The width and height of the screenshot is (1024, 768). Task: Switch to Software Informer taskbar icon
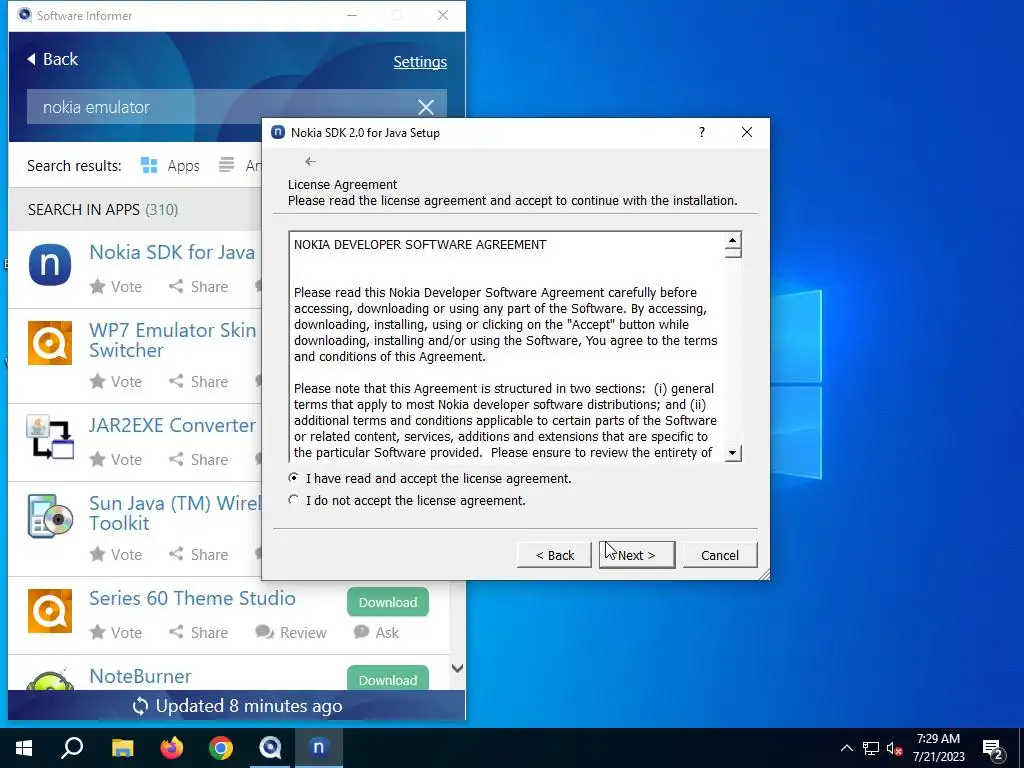[x=270, y=748]
